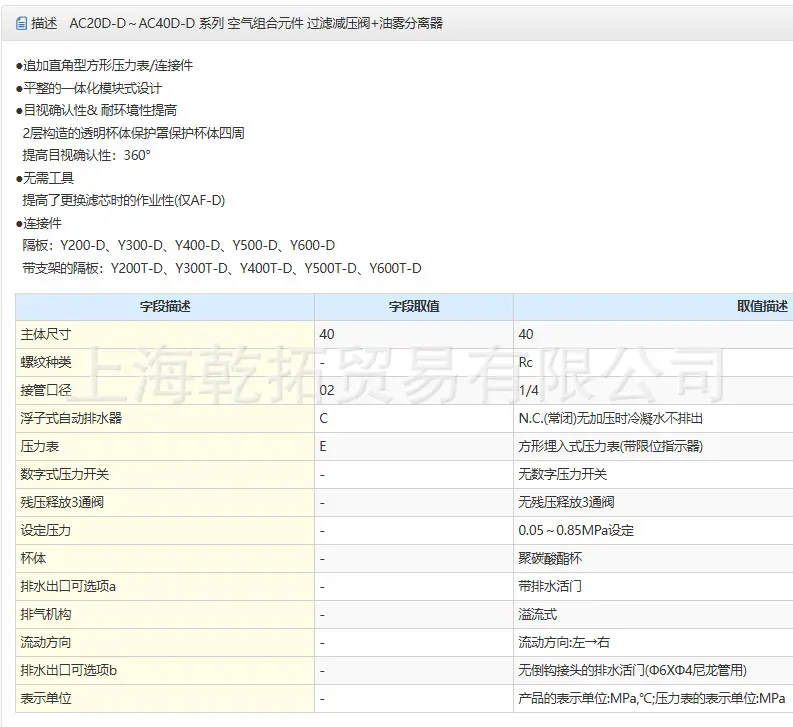Click the 提高了更换滤芯时的作业性 line
793x727 pixels.
coord(123,200)
